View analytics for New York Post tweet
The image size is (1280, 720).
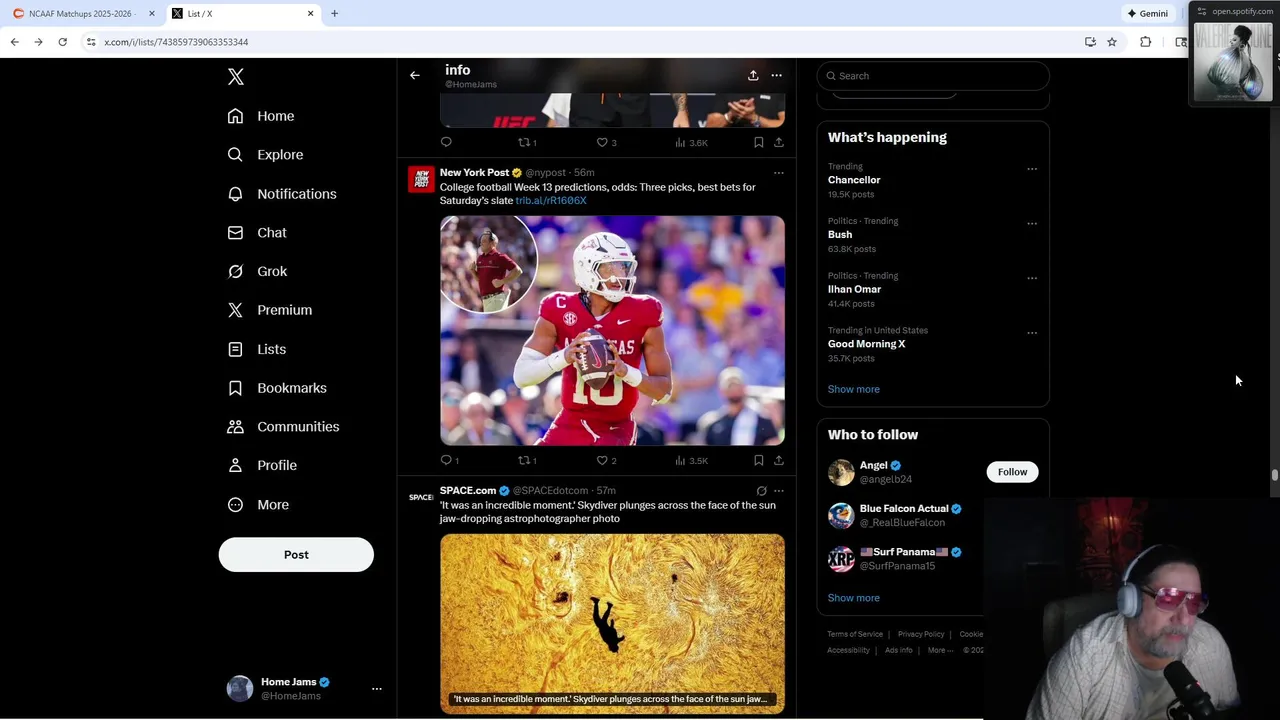(691, 461)
